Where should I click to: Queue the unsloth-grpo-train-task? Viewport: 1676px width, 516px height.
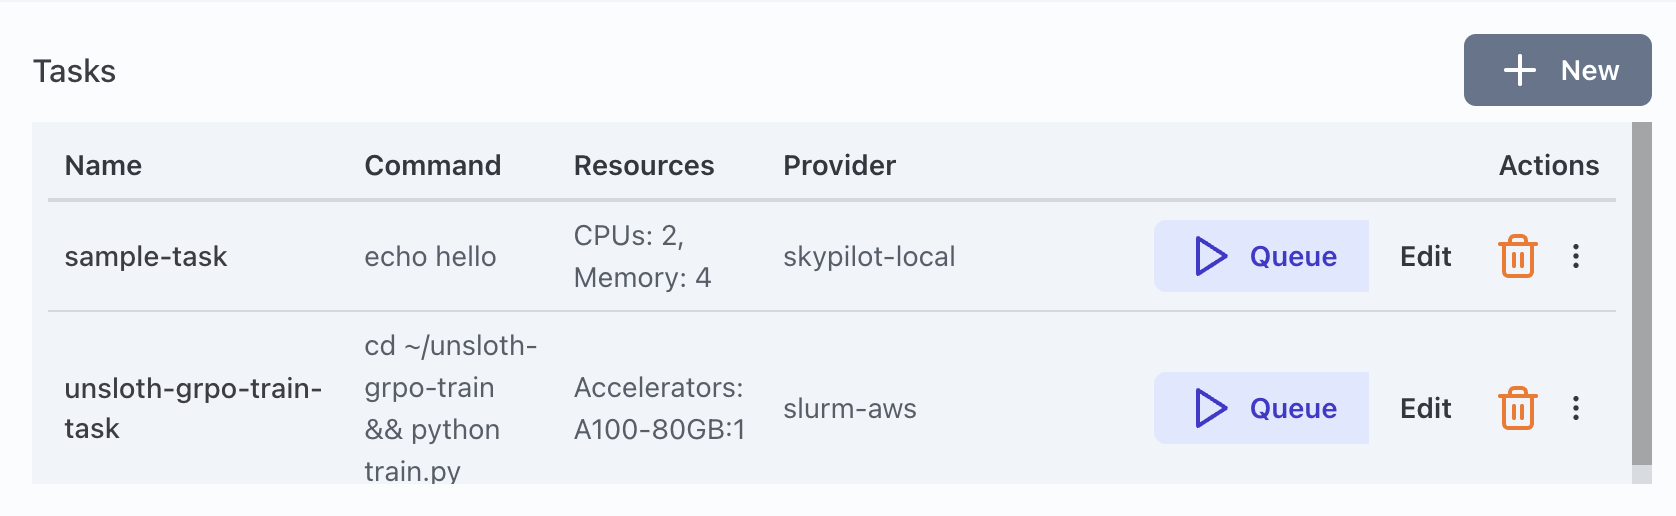coord(1261,408)
